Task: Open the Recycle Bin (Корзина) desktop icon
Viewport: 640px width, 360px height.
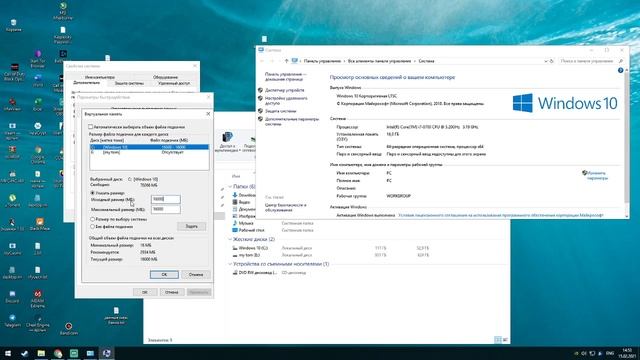Action: 13,24
